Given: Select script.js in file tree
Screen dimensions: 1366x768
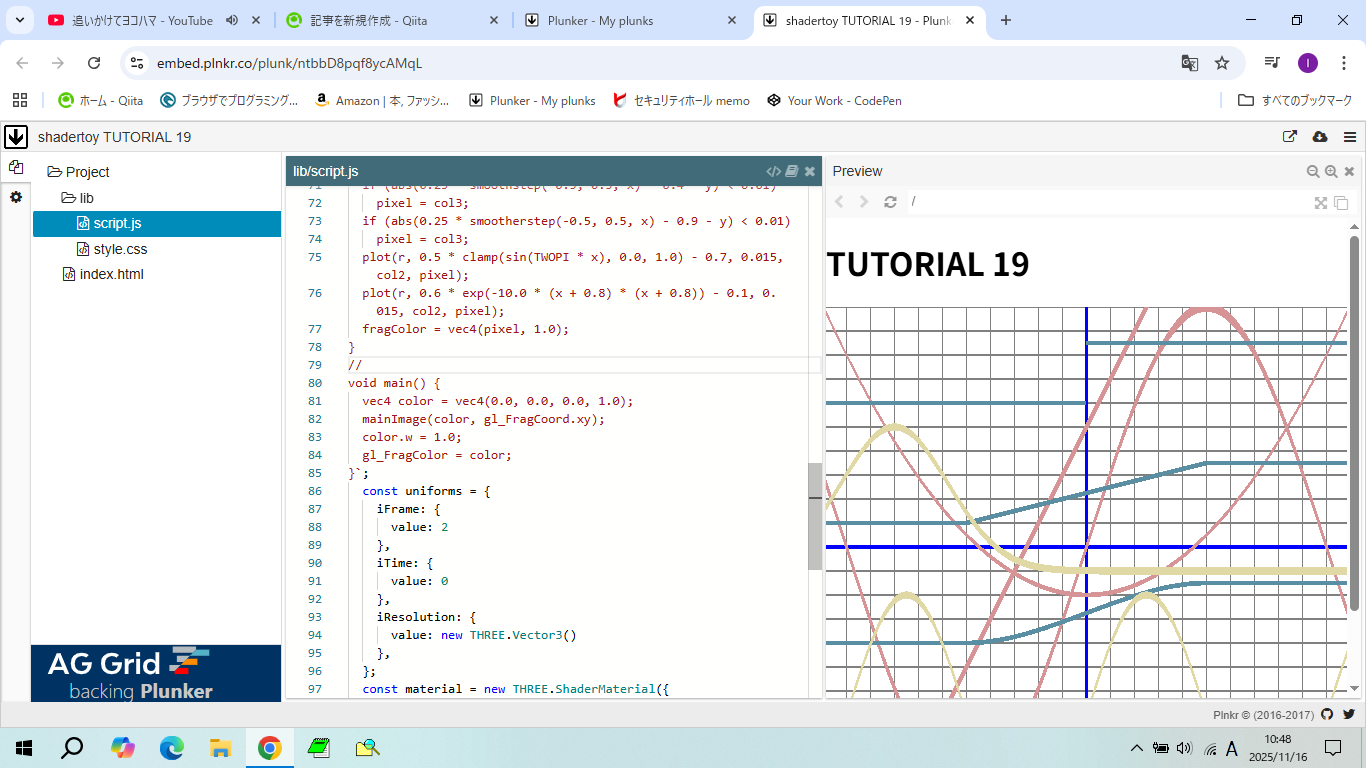Looking at the screenshot, I should click(x=157, y=224).
